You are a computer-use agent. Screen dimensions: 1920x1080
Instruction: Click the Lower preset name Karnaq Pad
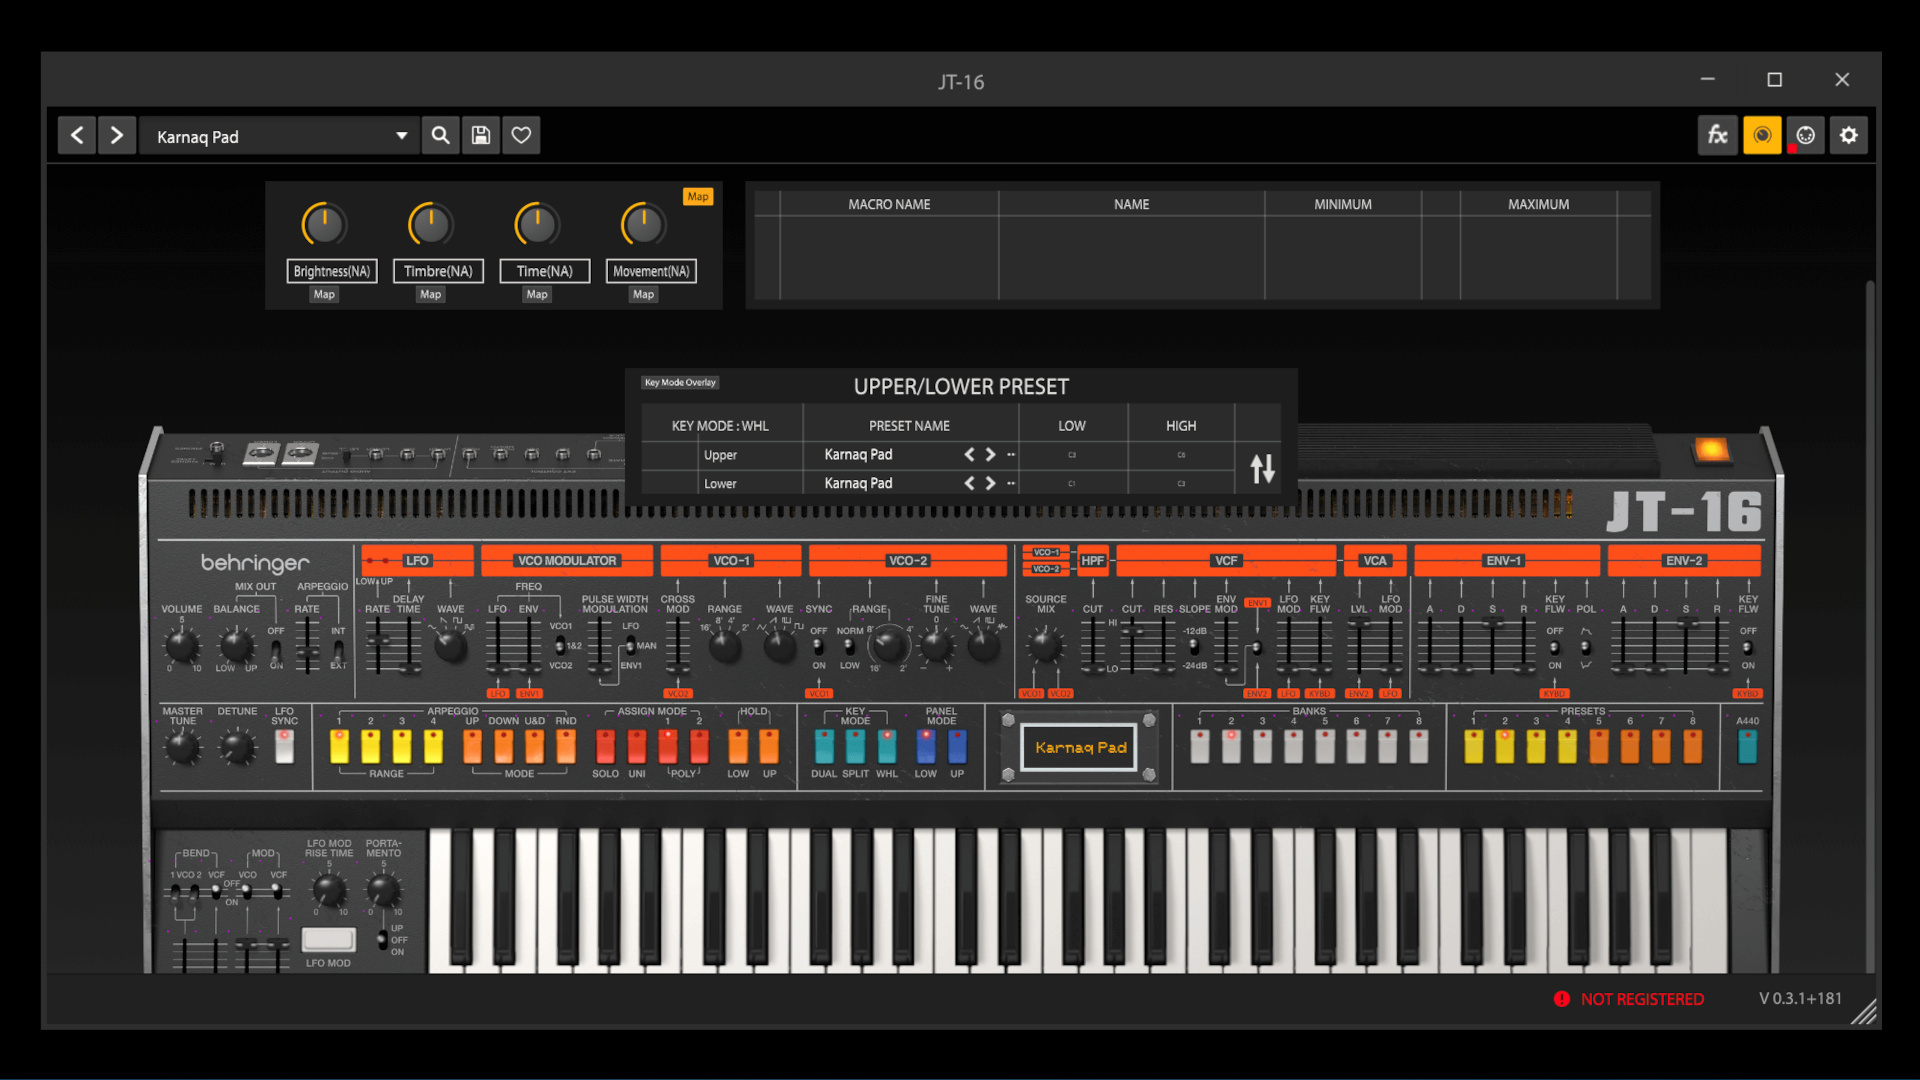pyautogui.click(x=858, y=483)
